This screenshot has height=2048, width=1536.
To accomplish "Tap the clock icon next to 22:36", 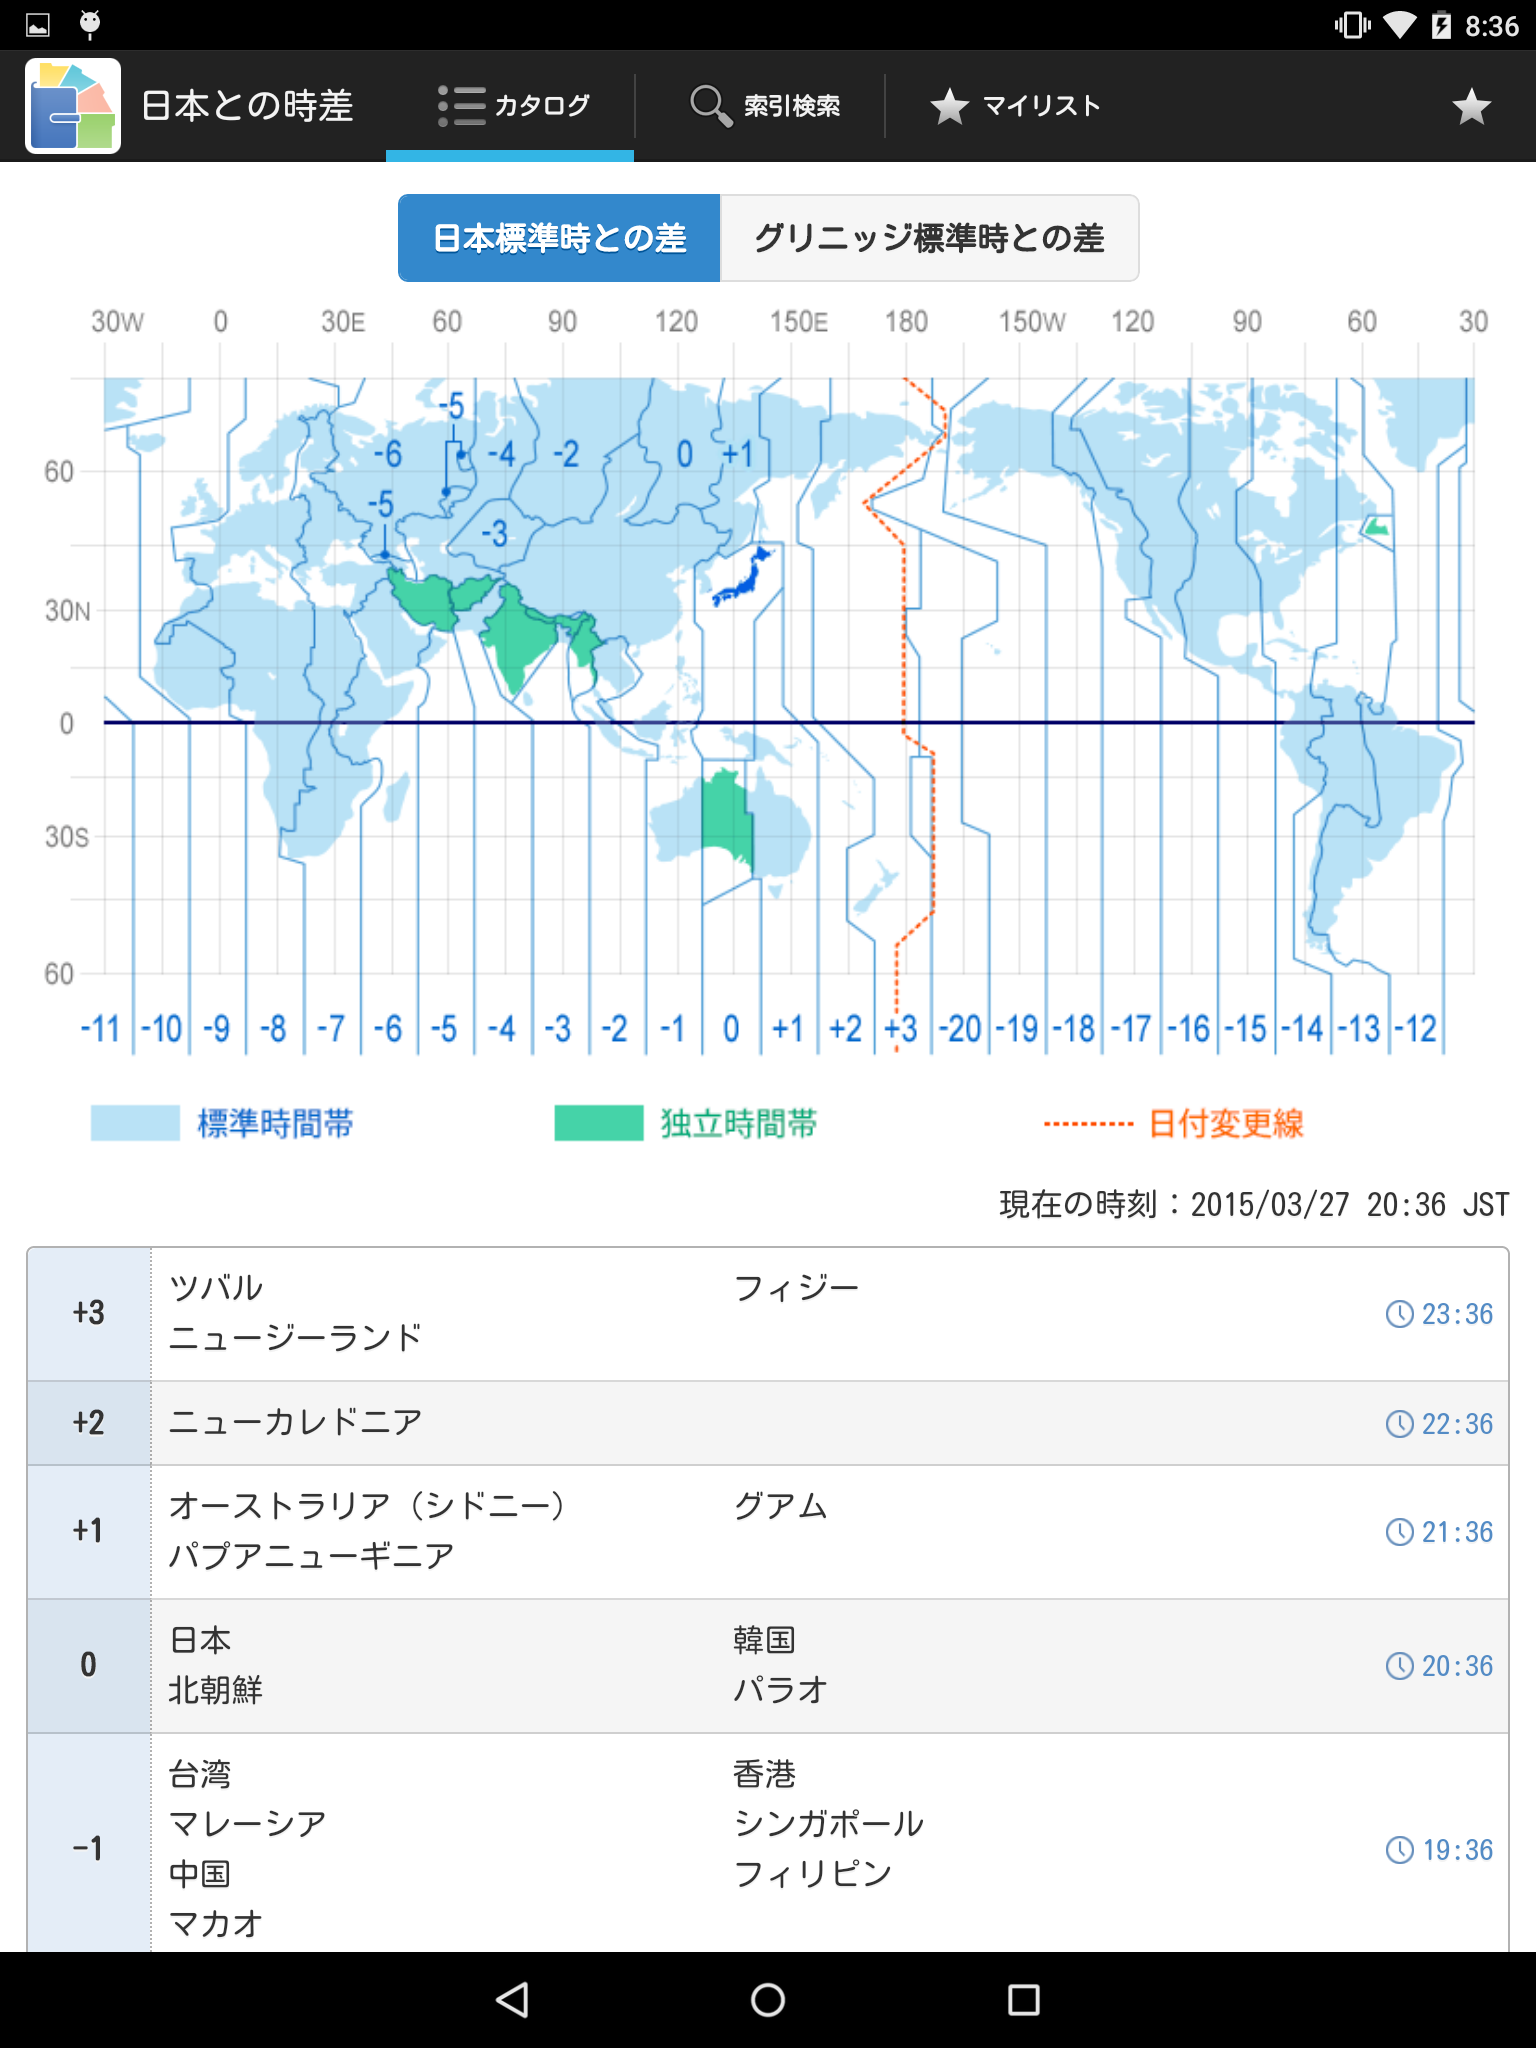I will tap(1399, 1424).
